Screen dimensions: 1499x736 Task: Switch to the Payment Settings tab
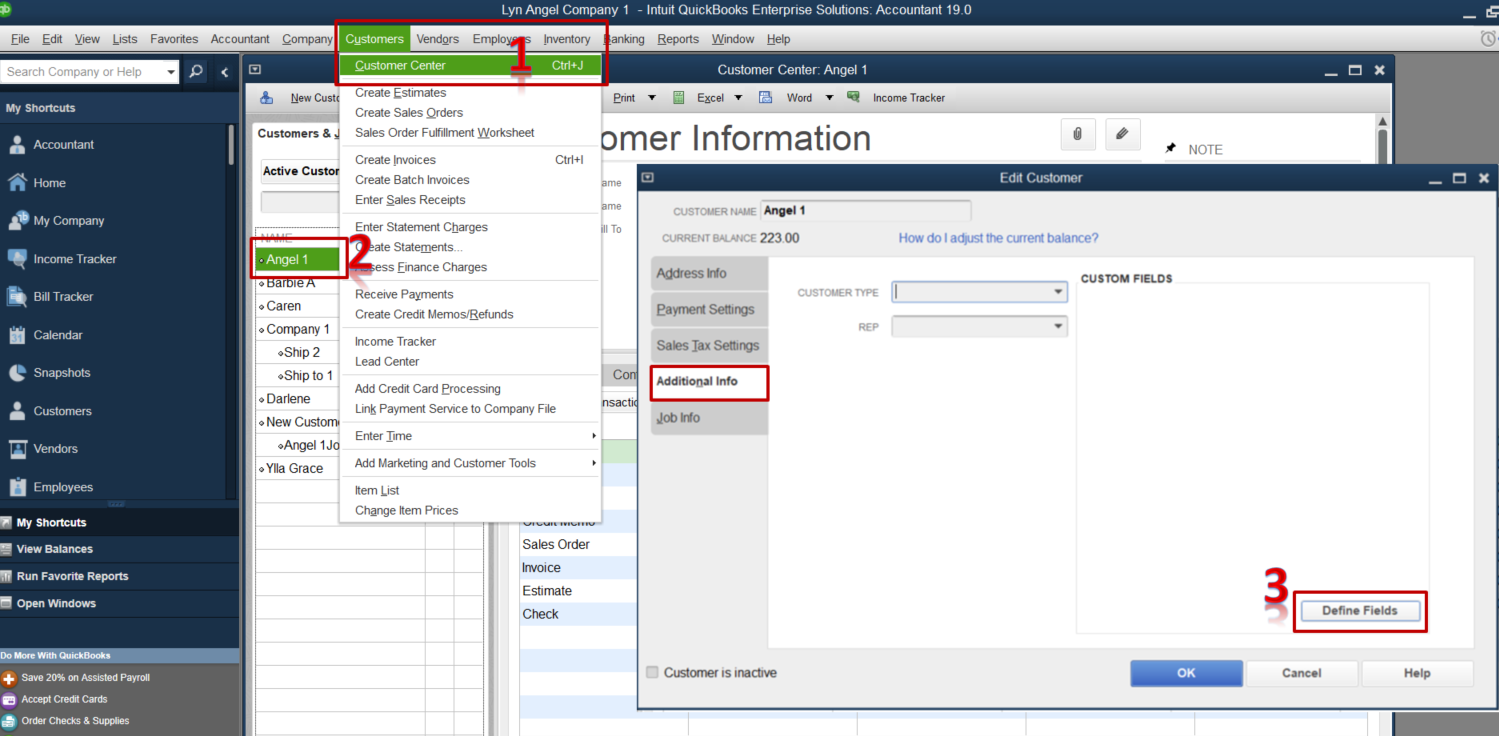coord(709,310)
